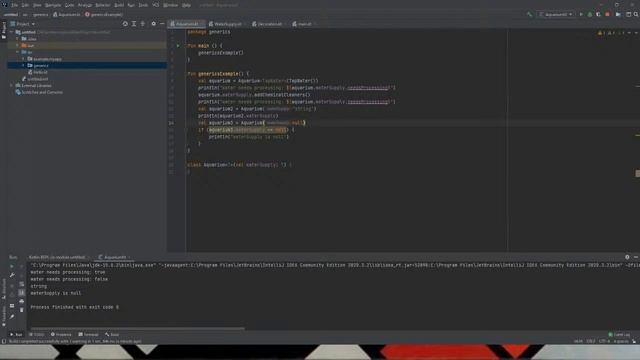Hide the Project tool window
Screen dimensions: 640x360
162,24
